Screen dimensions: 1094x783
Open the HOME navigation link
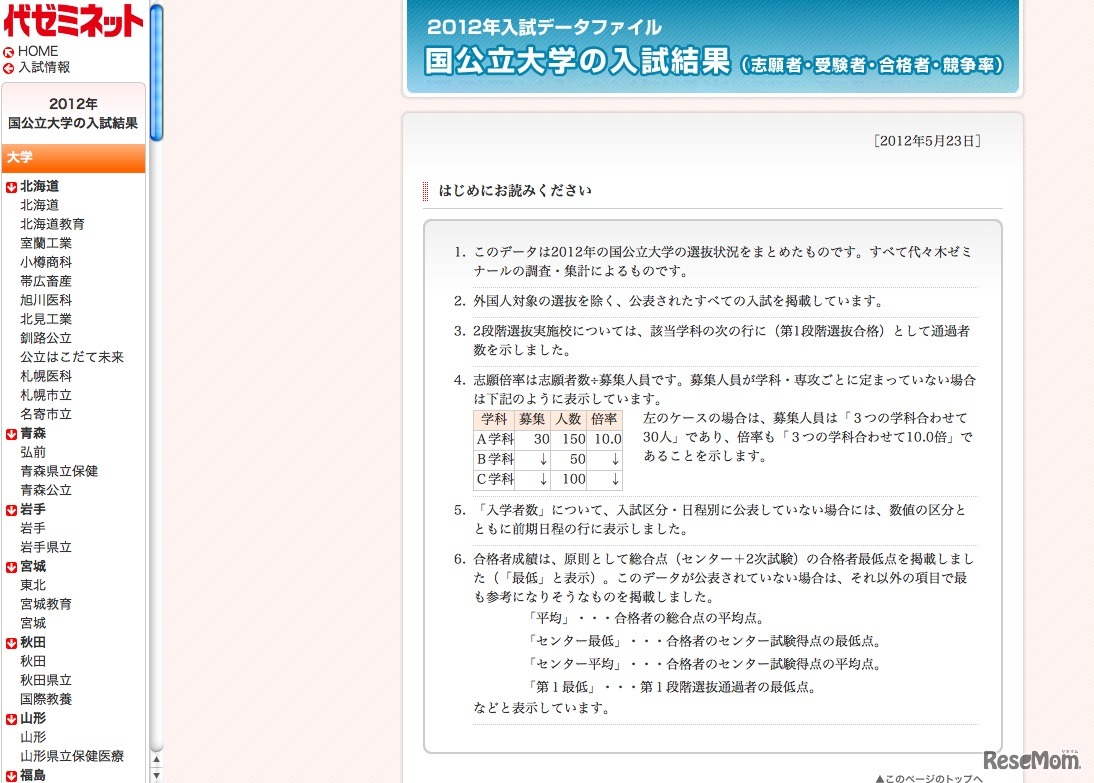38,51
